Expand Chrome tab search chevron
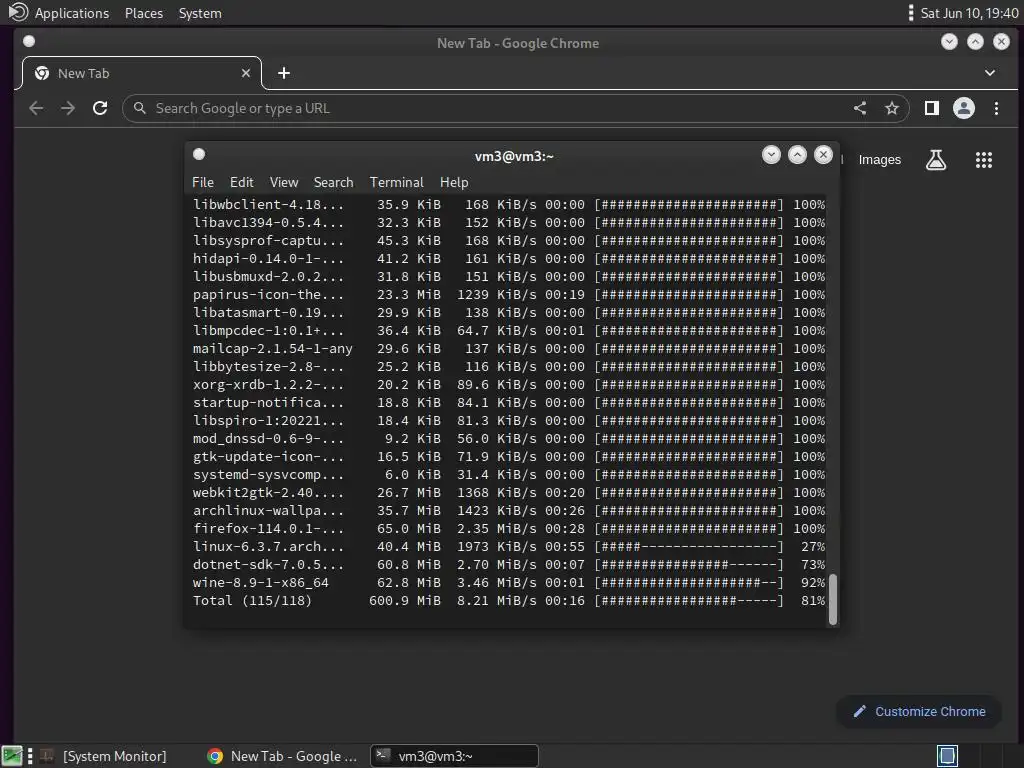 click(x=990, y=73)
